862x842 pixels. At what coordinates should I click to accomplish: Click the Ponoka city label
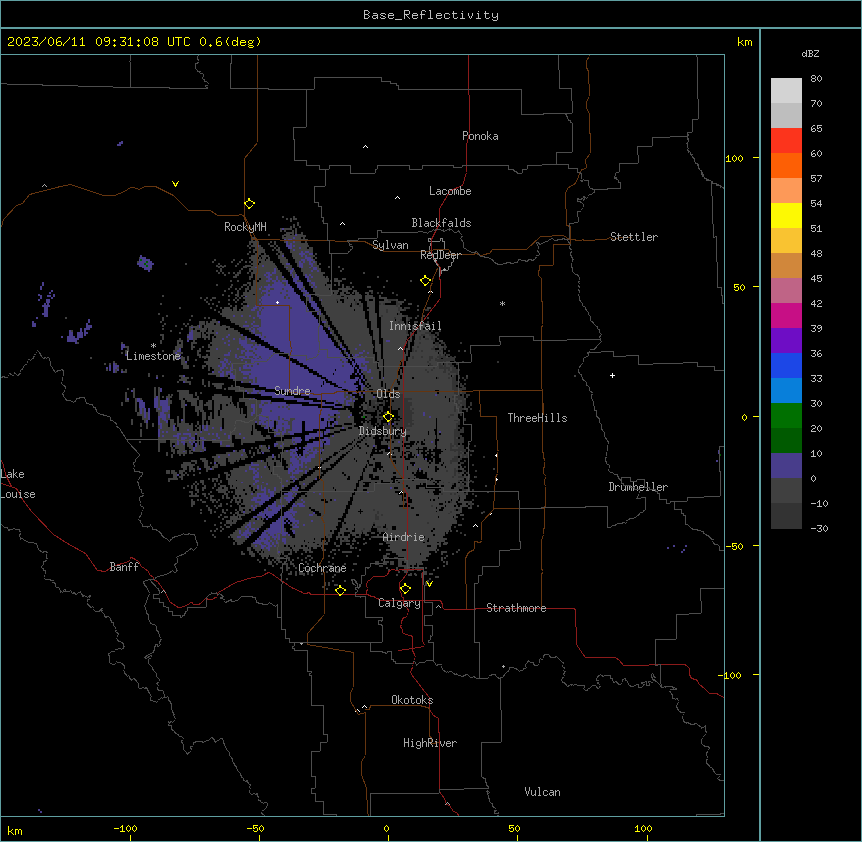tap(480, 136)
